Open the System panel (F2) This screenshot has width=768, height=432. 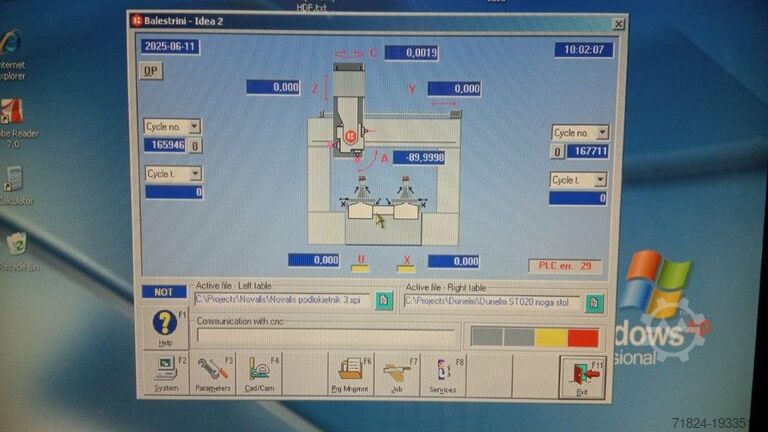(x=166, y=376)
